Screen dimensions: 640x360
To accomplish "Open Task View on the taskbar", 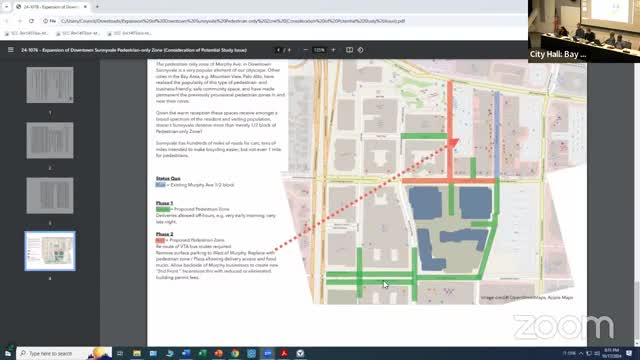I will (x=120, y=353).
